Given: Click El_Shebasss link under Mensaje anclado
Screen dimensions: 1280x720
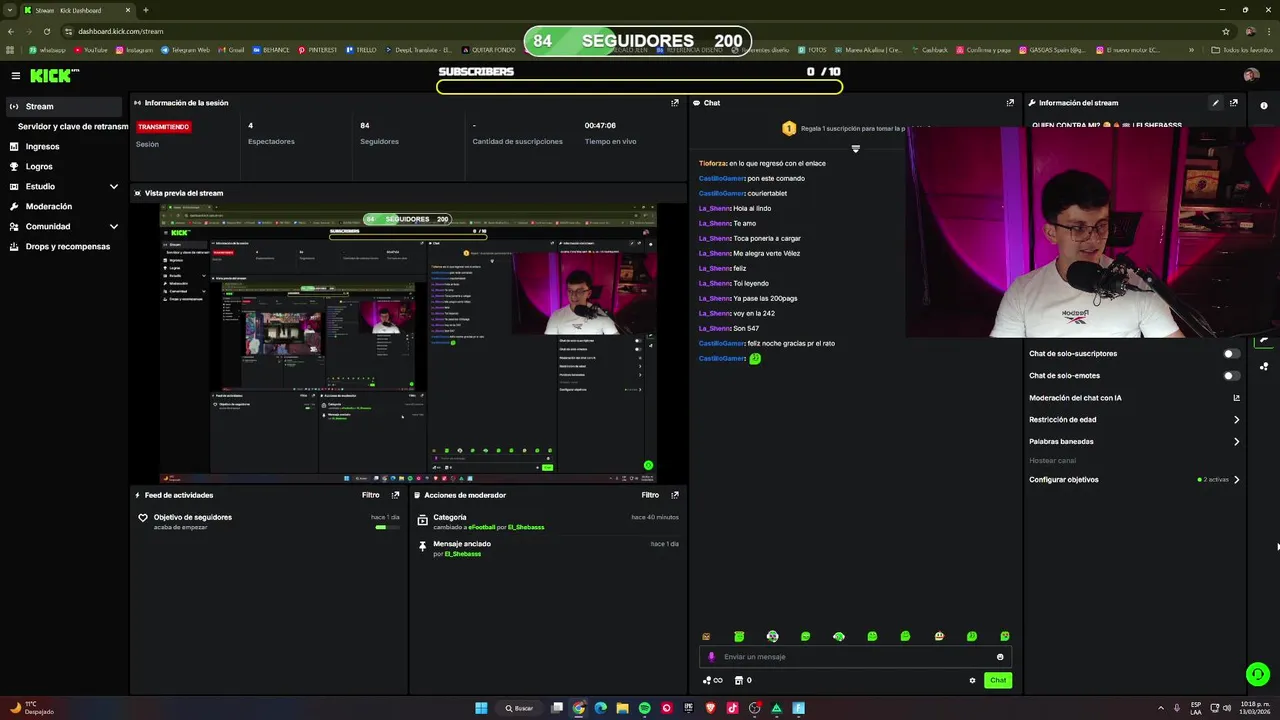Looking at the screenshot, I should pos(463,554).
